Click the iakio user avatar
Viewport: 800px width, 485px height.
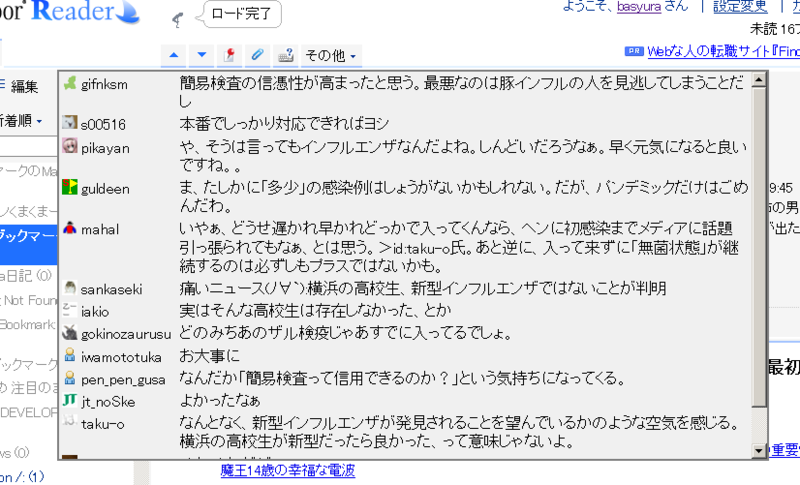coord(69,310)
